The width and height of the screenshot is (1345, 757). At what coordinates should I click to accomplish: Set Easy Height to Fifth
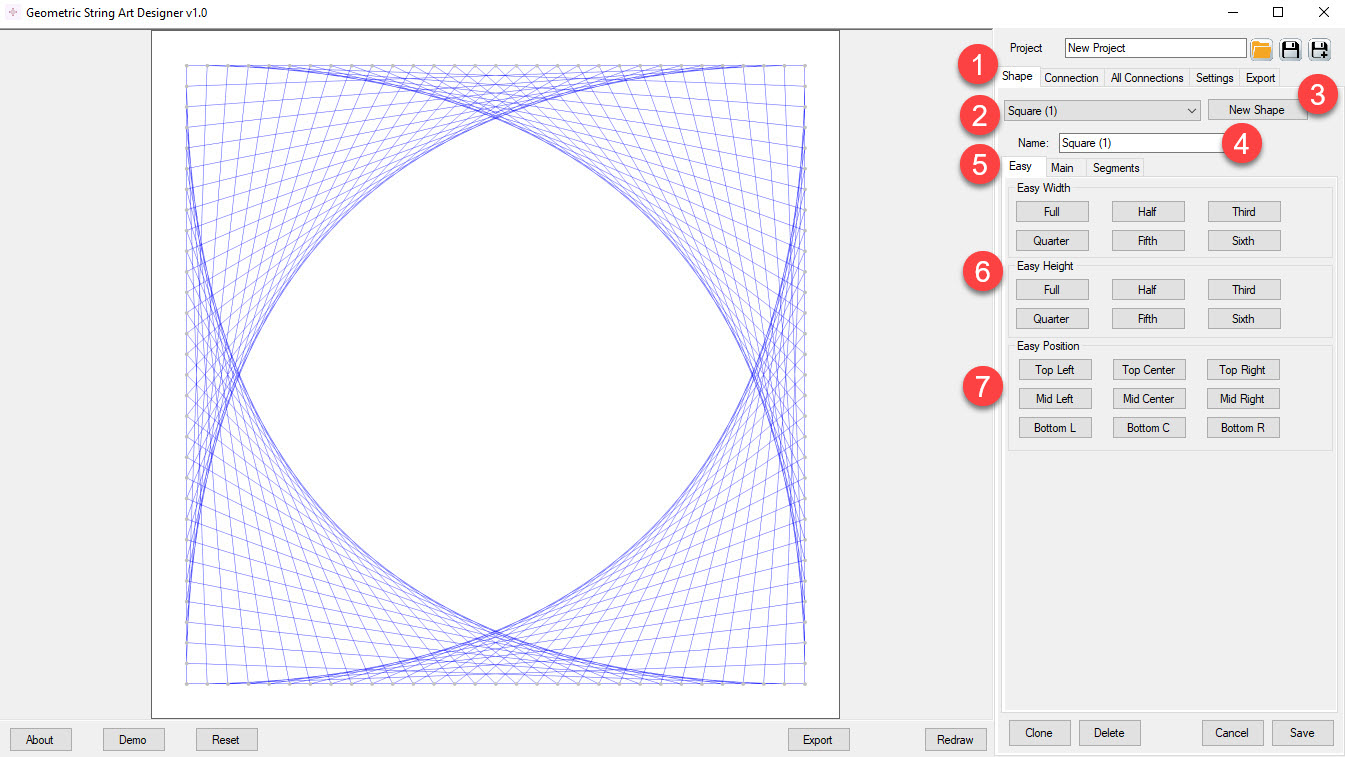coord(1148,319)
